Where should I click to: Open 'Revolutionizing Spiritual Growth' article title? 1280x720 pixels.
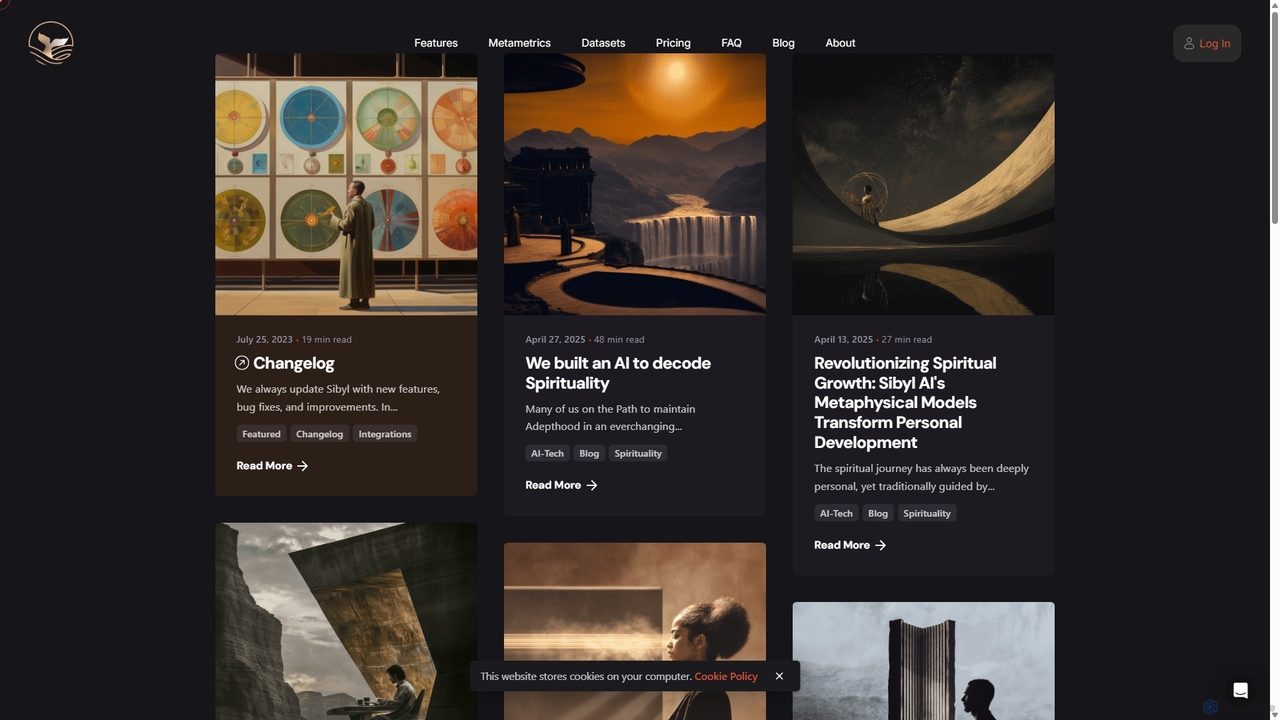(905, 402)
